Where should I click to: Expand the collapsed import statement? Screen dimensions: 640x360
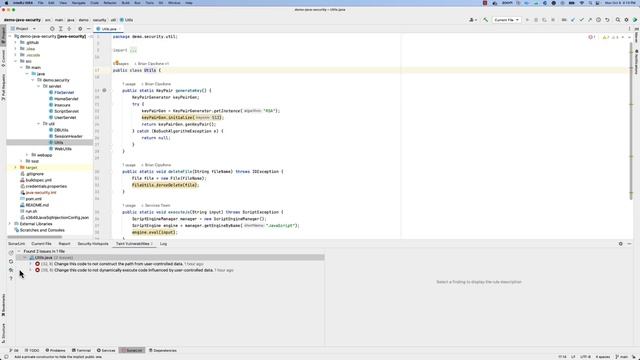[x=133, y=50]
